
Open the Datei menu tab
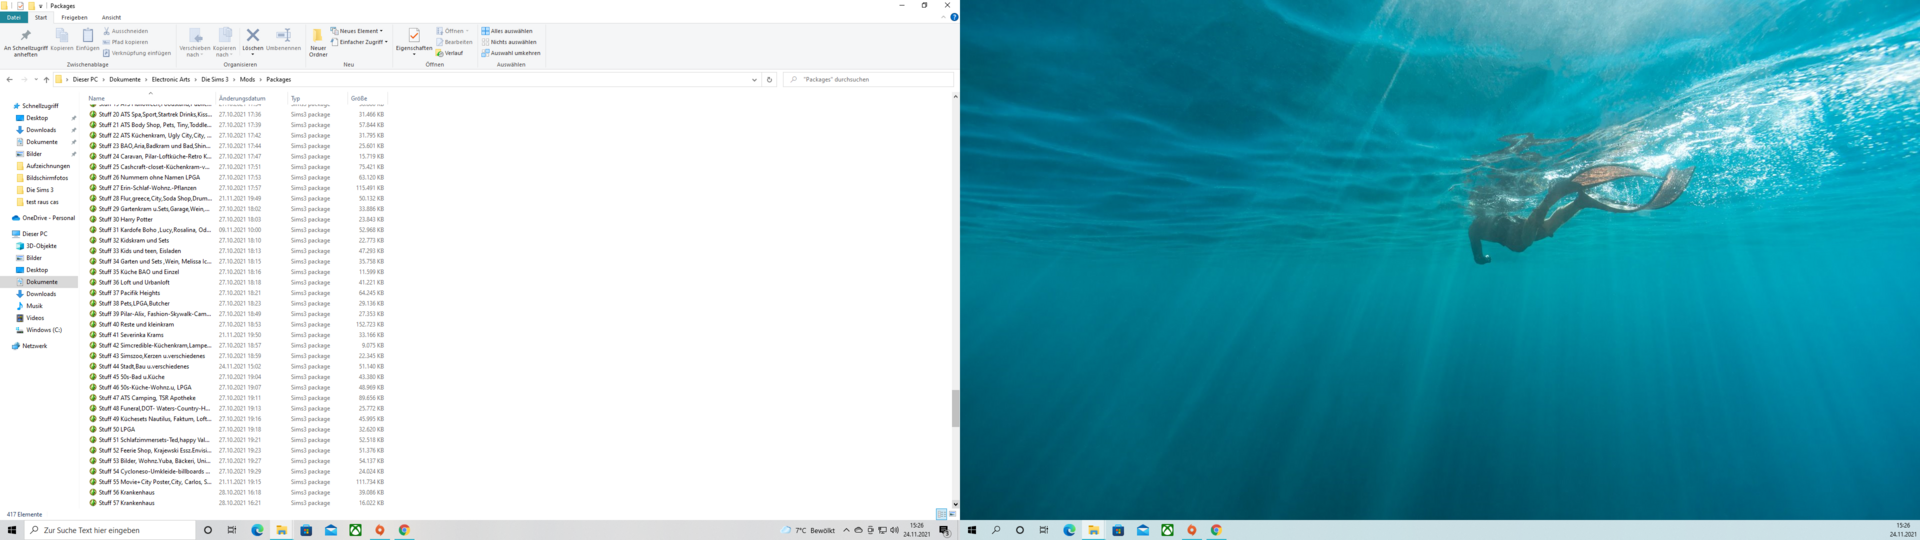coord(14,17)
